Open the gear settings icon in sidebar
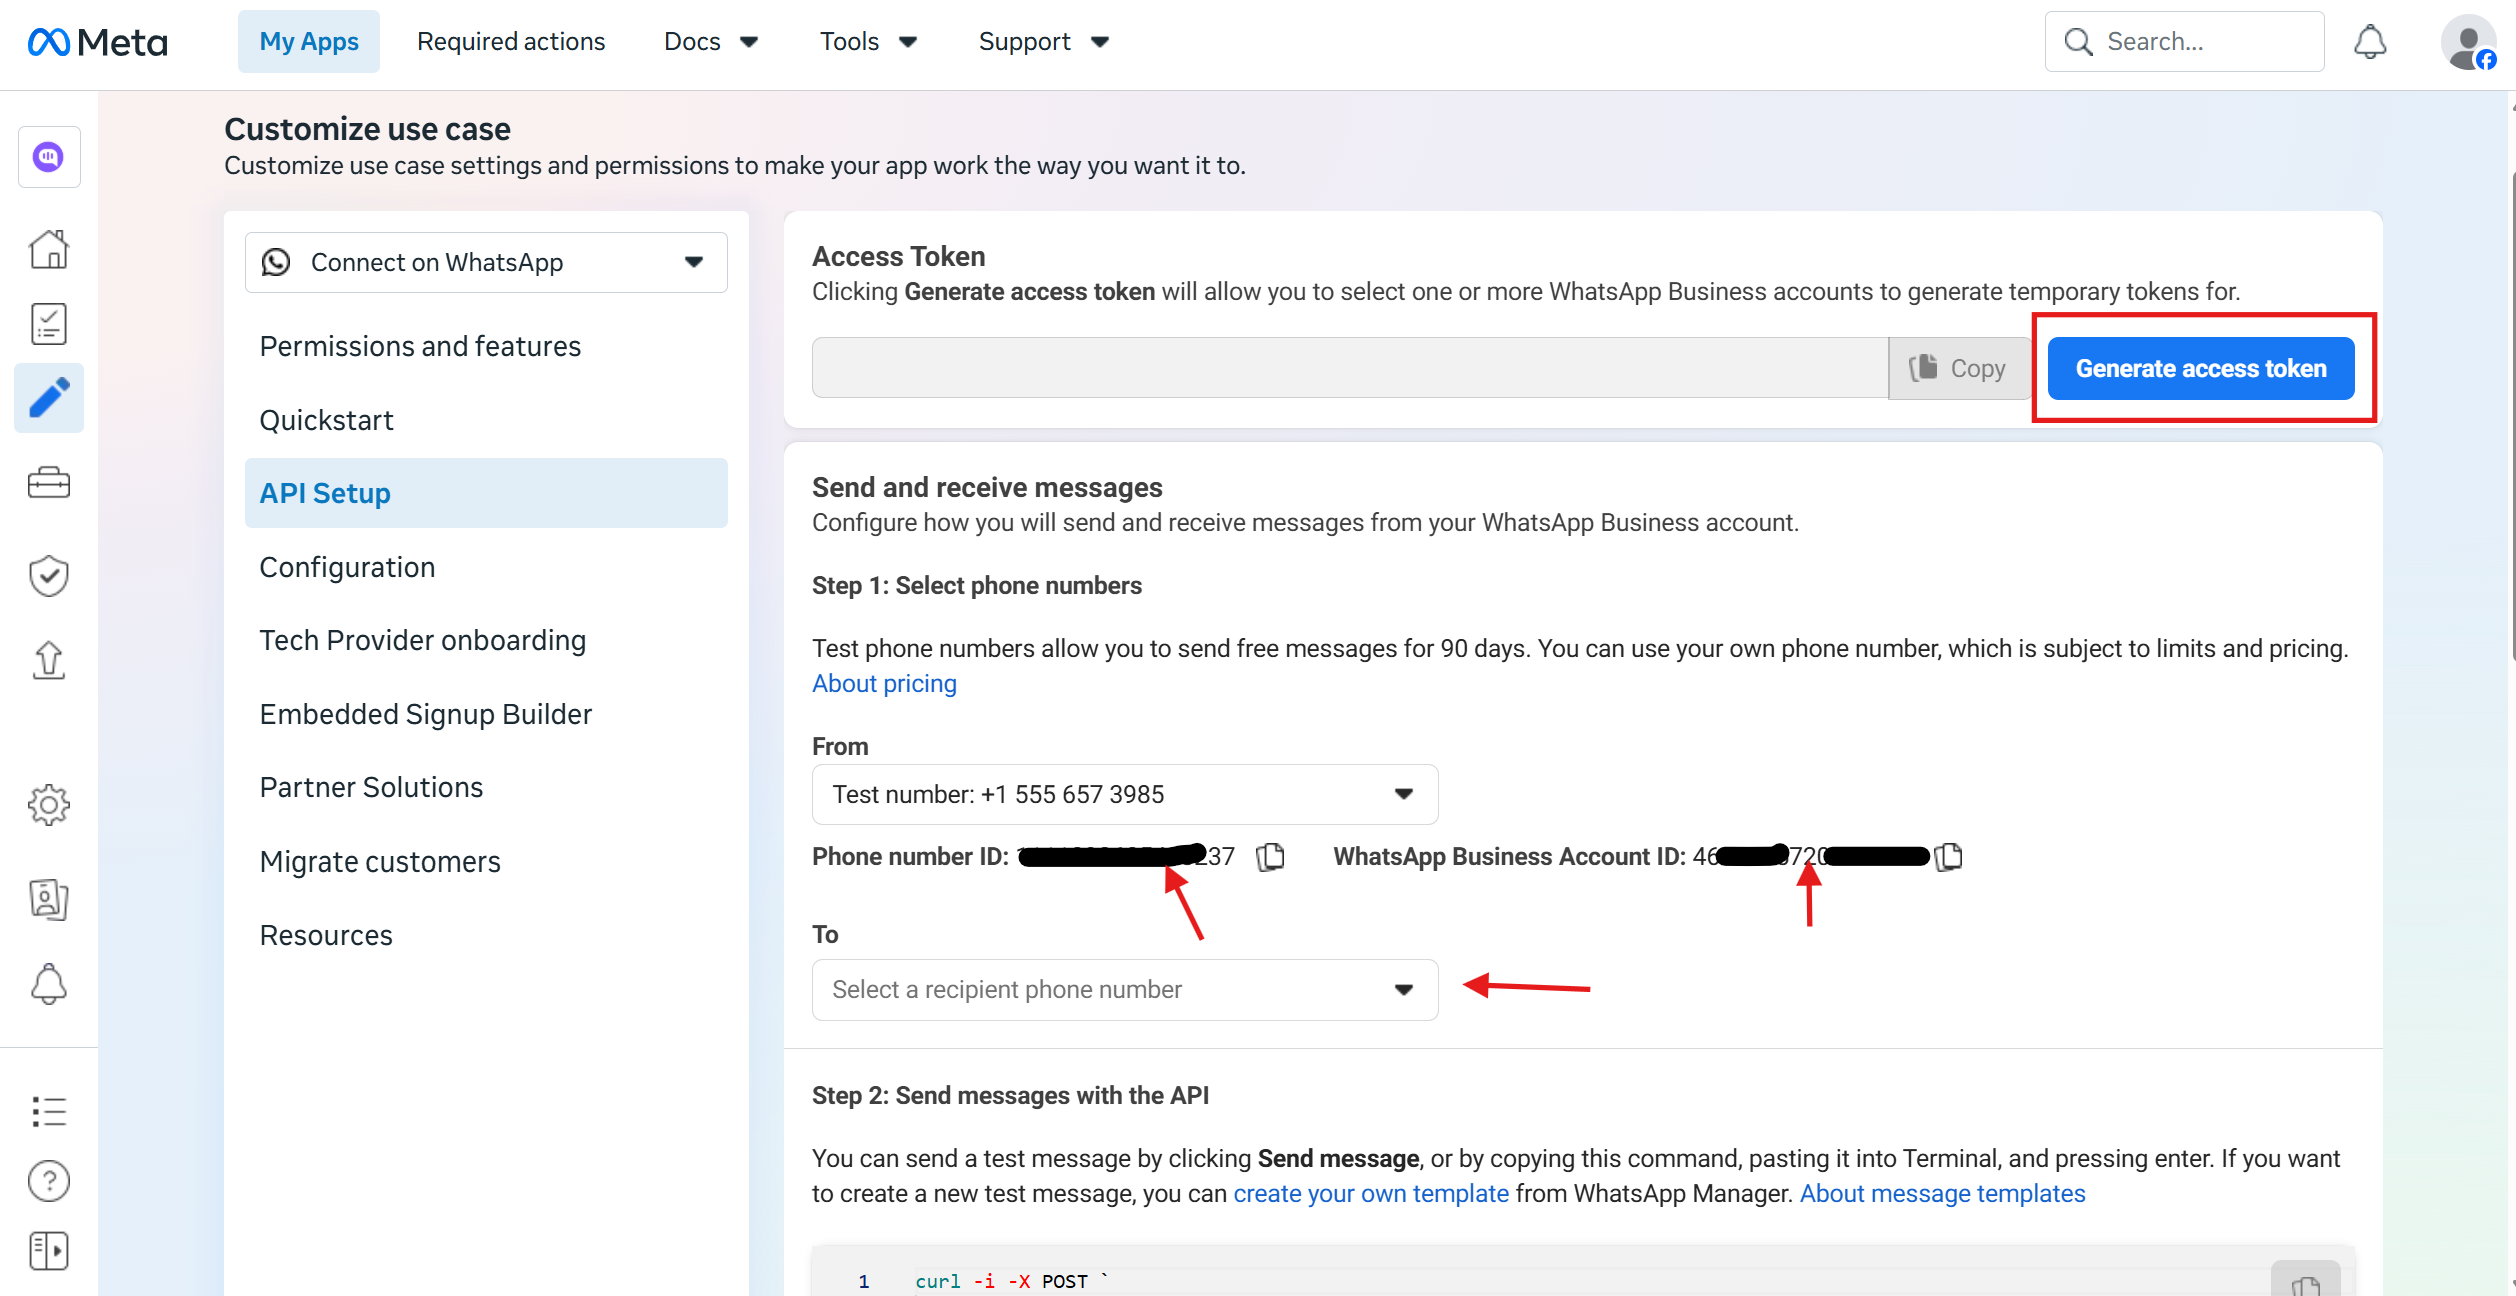Viewport: 2516px width, 1296px height. 49,804
